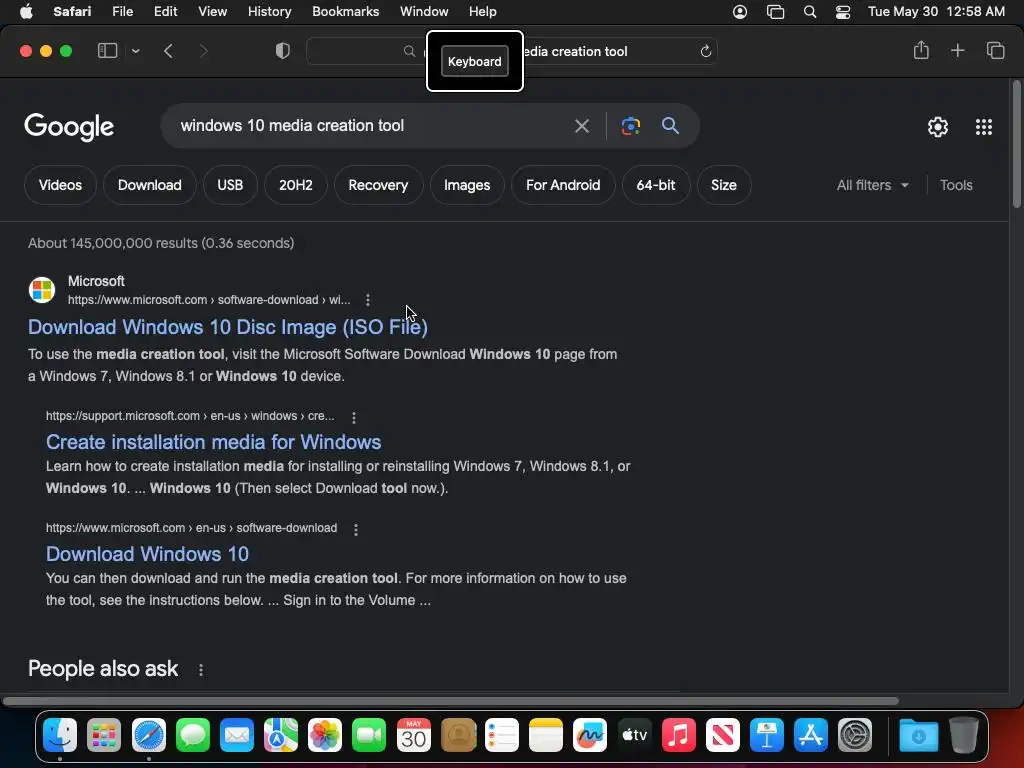Screen dimensions: 1024x768
Task: Open more options for Download Windows 10 result
Action: [x=356, y=530]
